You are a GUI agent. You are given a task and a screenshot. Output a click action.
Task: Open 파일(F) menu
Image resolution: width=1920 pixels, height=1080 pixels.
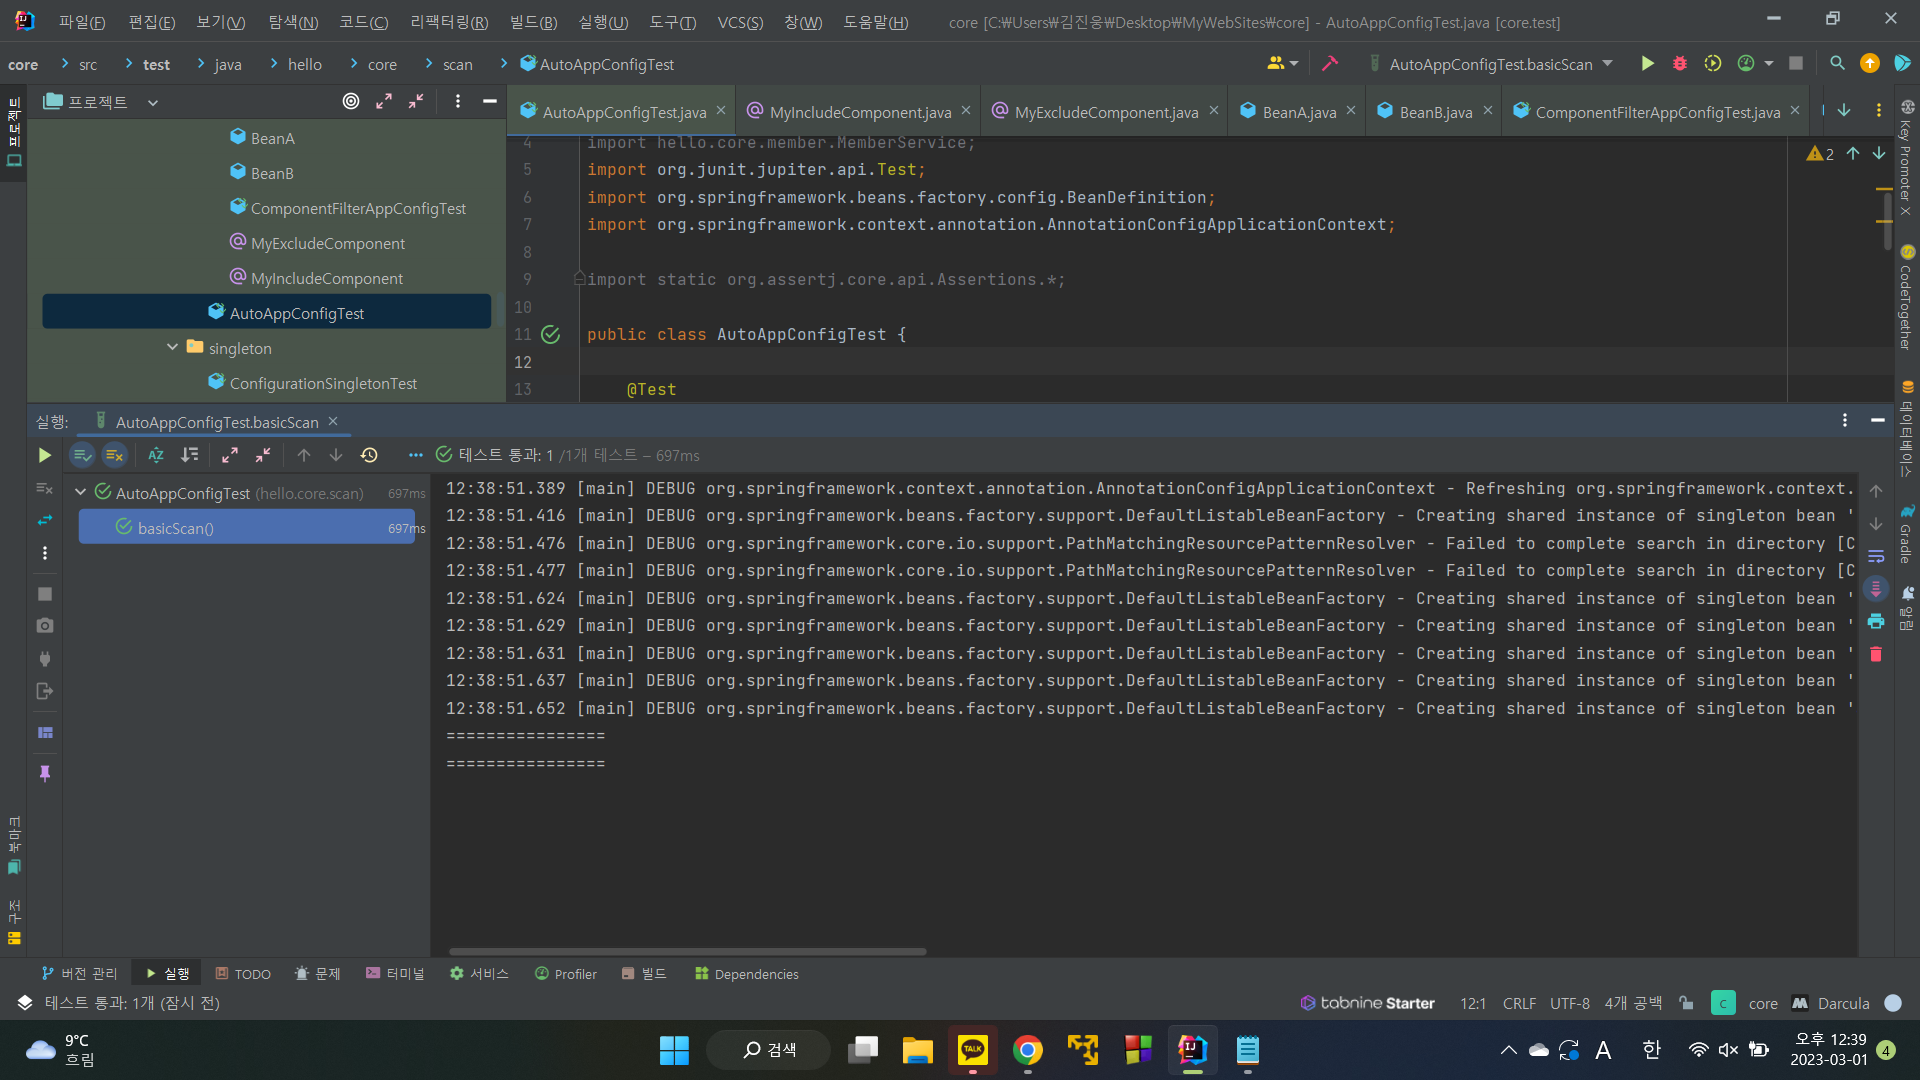point(82,22)
